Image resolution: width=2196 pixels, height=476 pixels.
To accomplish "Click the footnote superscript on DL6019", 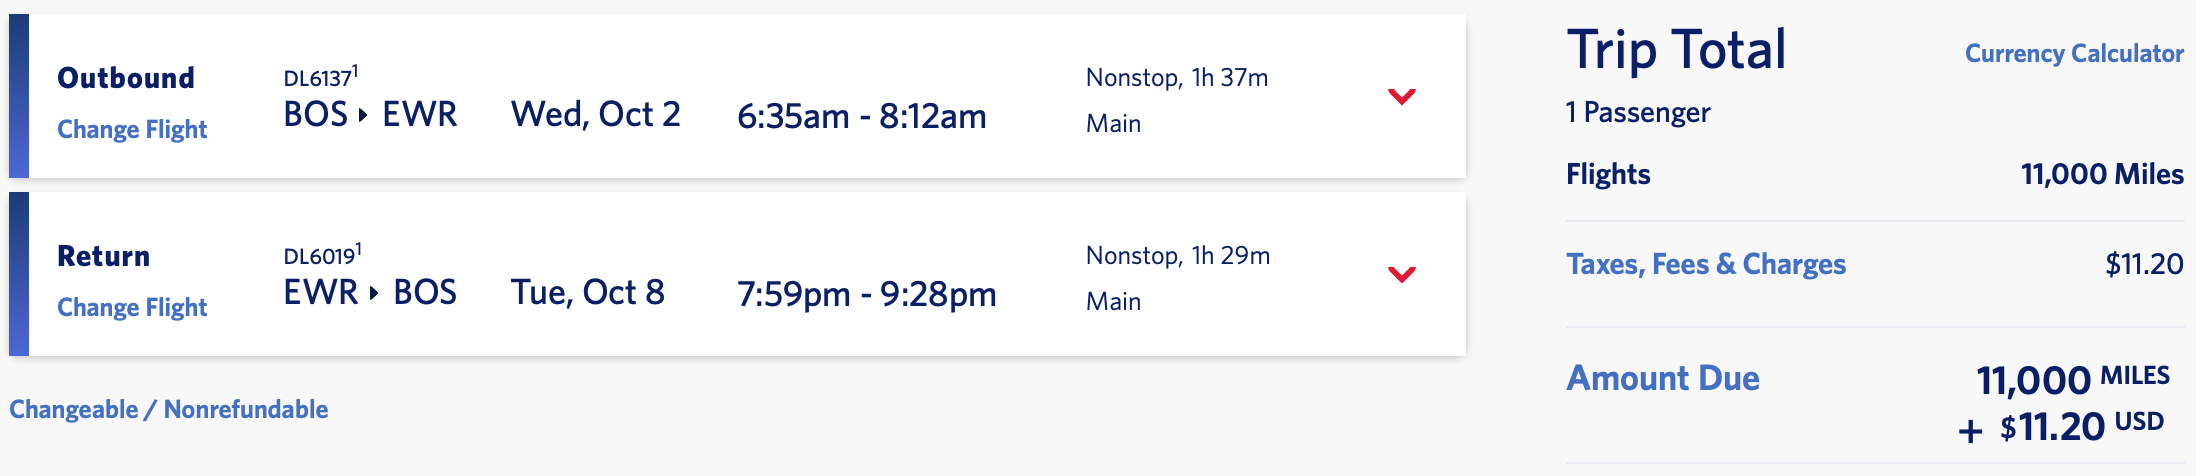I will [358, 249].
